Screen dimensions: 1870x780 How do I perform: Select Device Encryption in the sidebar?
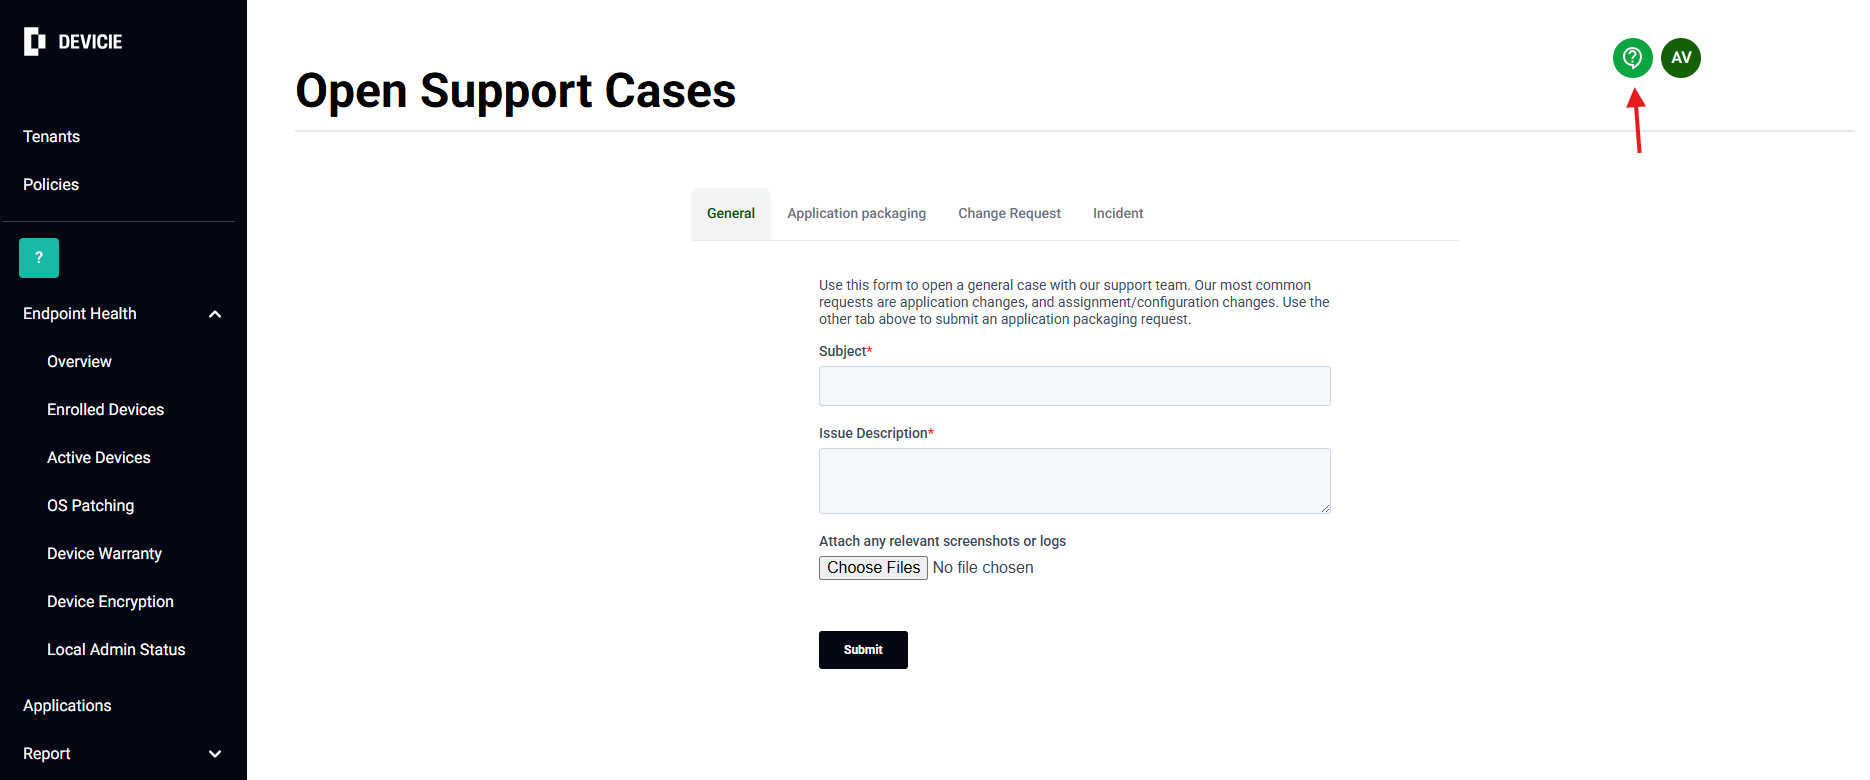[110, 601]
